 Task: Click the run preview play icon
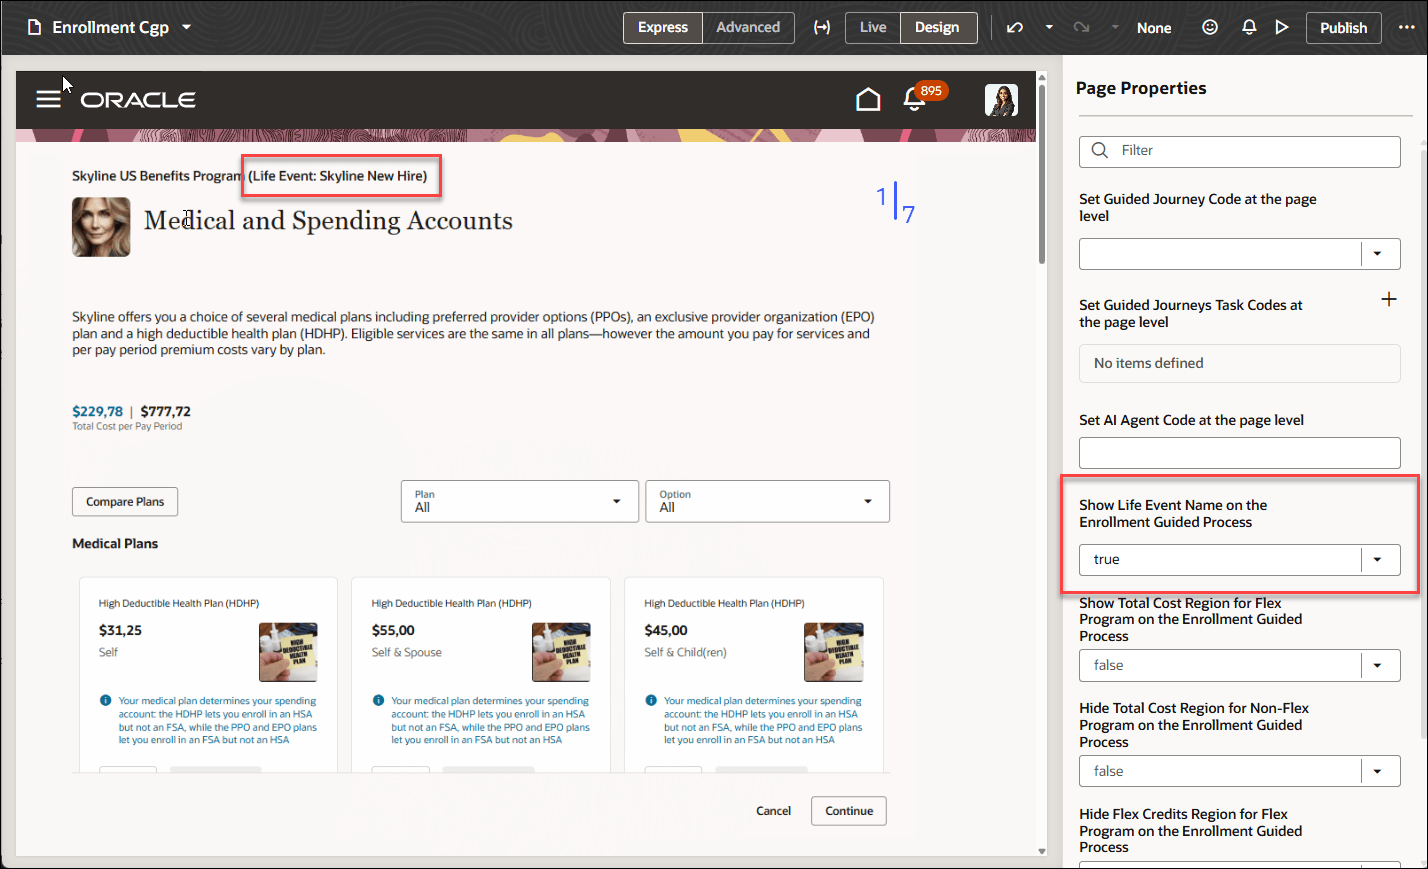1282,27
